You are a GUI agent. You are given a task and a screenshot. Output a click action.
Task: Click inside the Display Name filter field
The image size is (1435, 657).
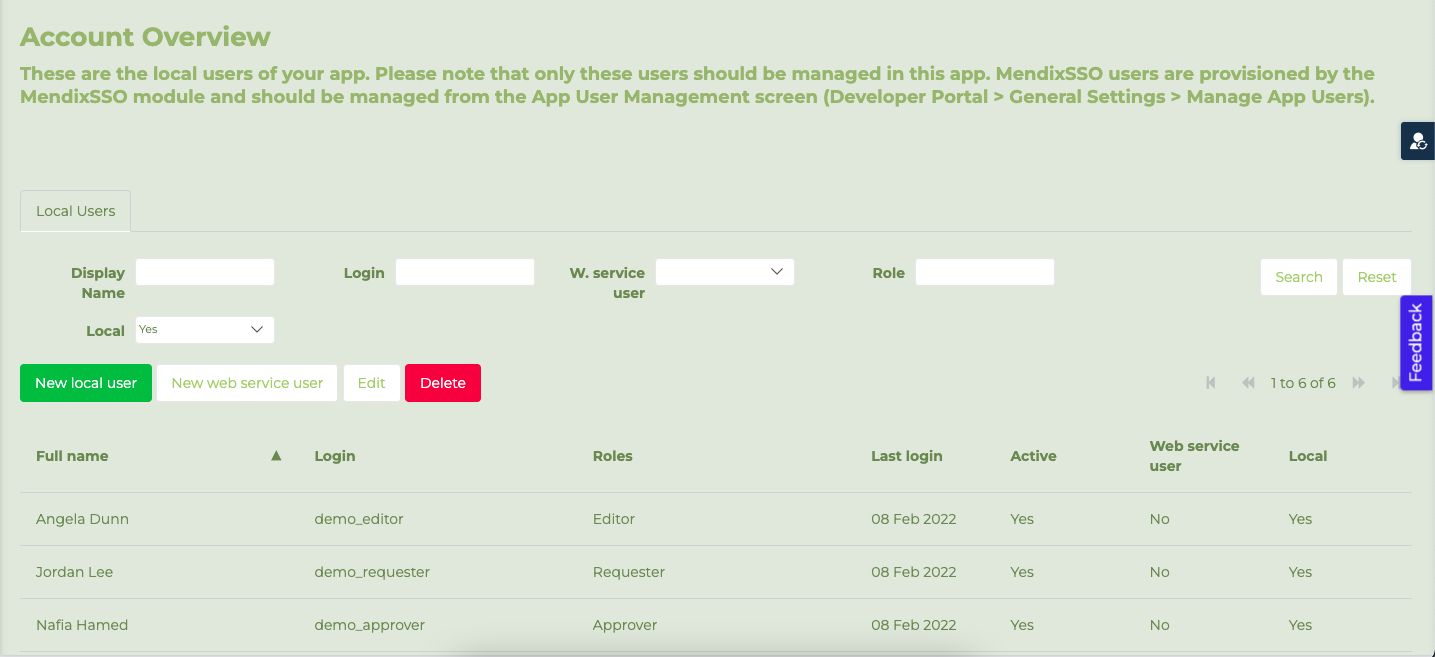pyautogui.click(x=204, y=271)
